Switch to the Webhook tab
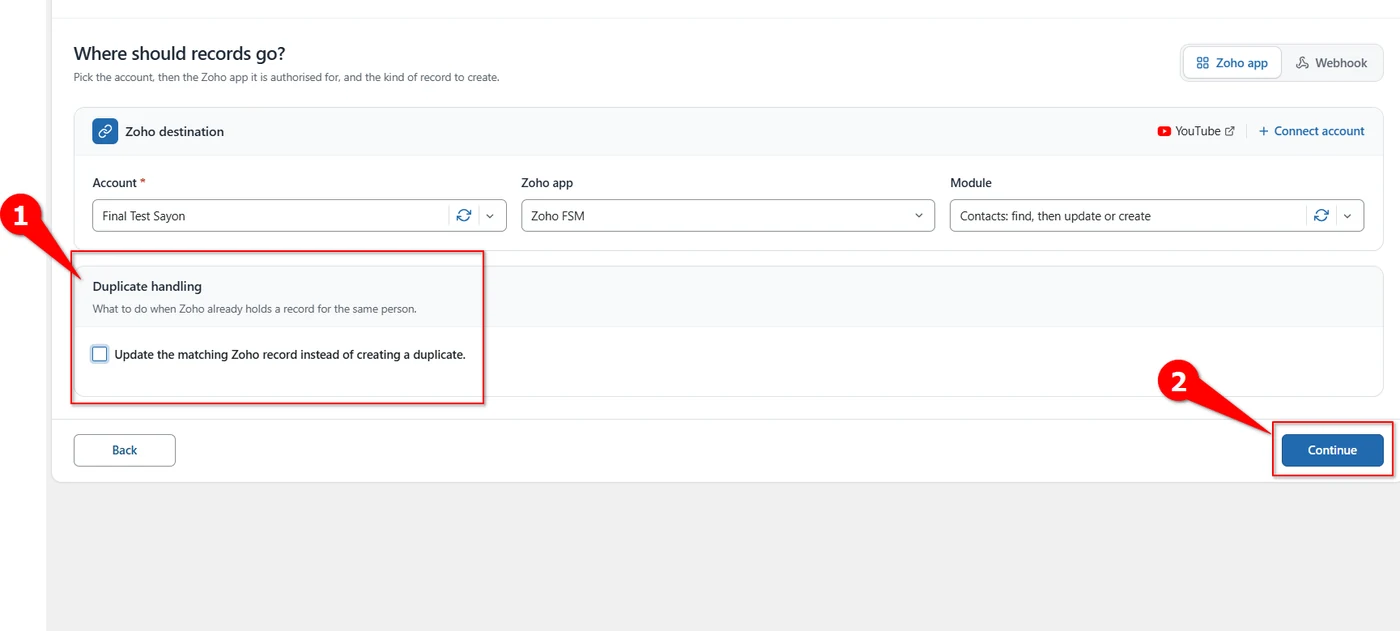 (x=1331, y=63)
